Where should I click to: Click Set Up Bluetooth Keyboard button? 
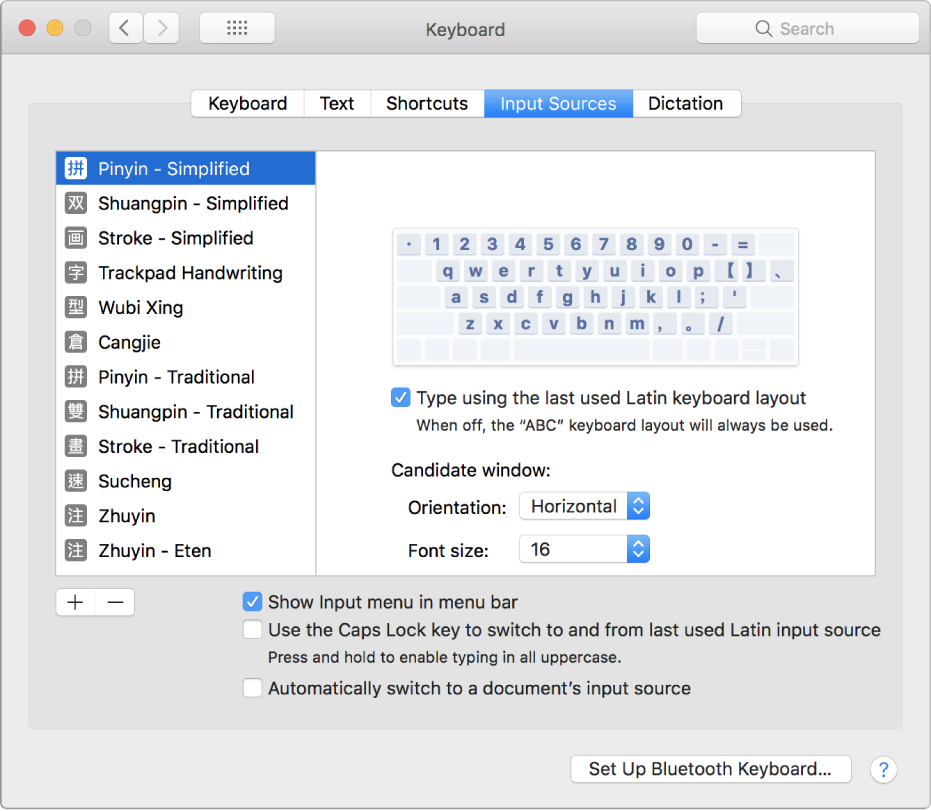[x=710, y=769]
